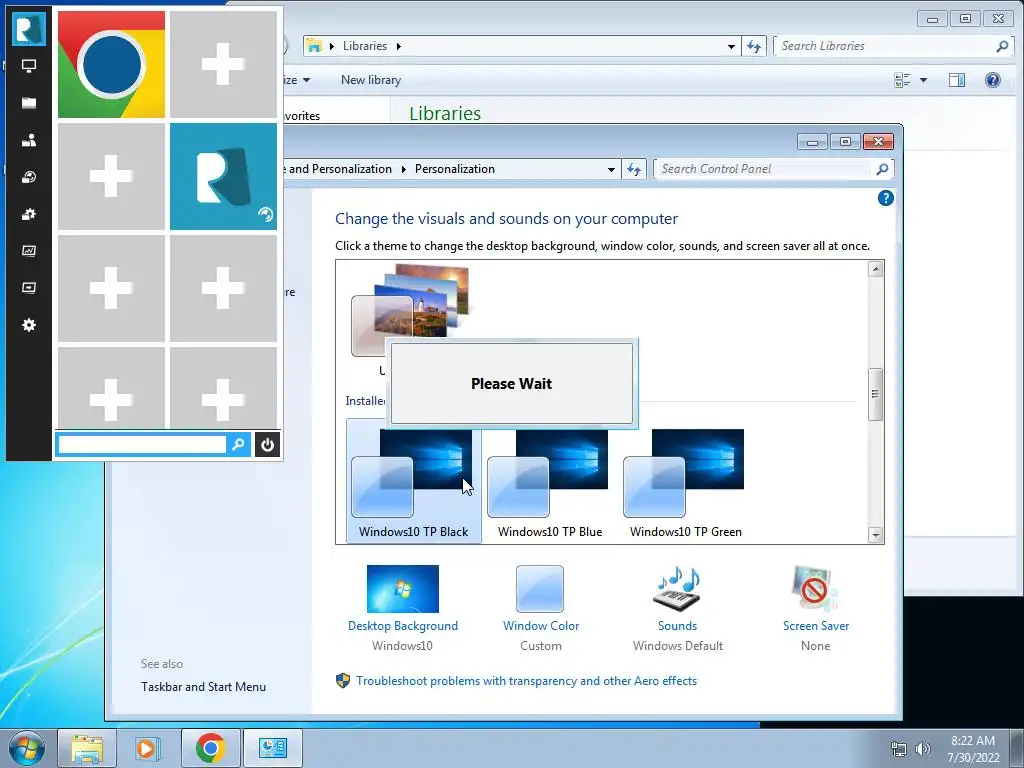Open the folder-with-disc icon in the sidebar
The width and height of the screenshot is (1024, 768).
(29, 177)
